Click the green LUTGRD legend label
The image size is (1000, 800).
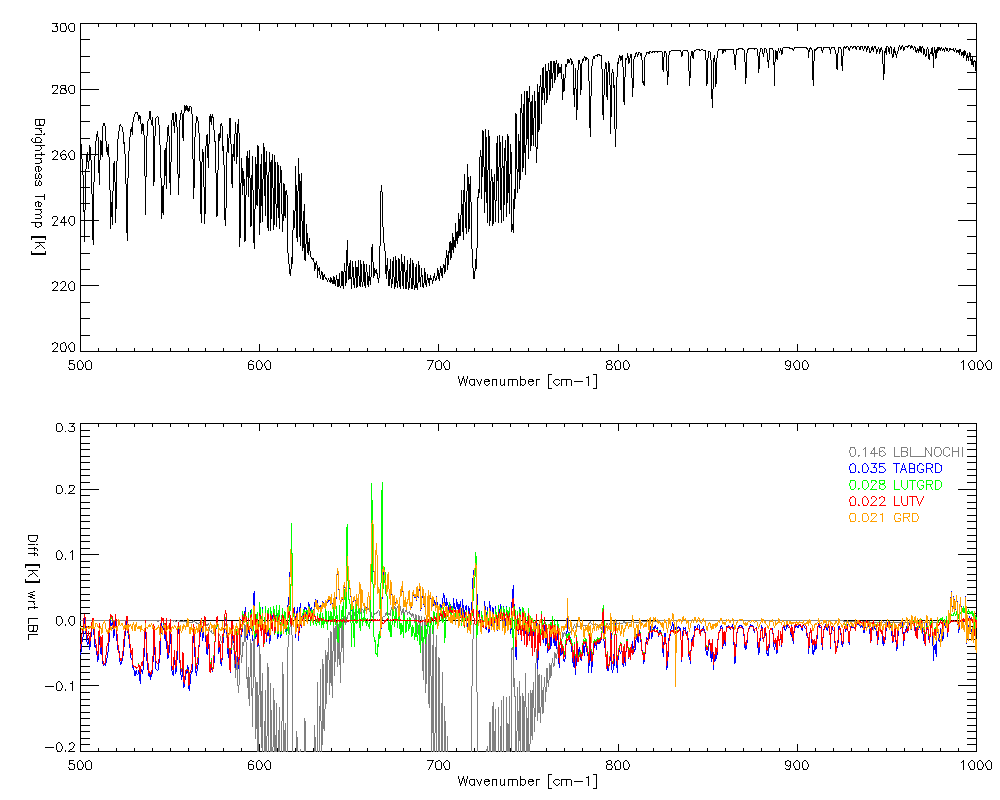[895, 485]
